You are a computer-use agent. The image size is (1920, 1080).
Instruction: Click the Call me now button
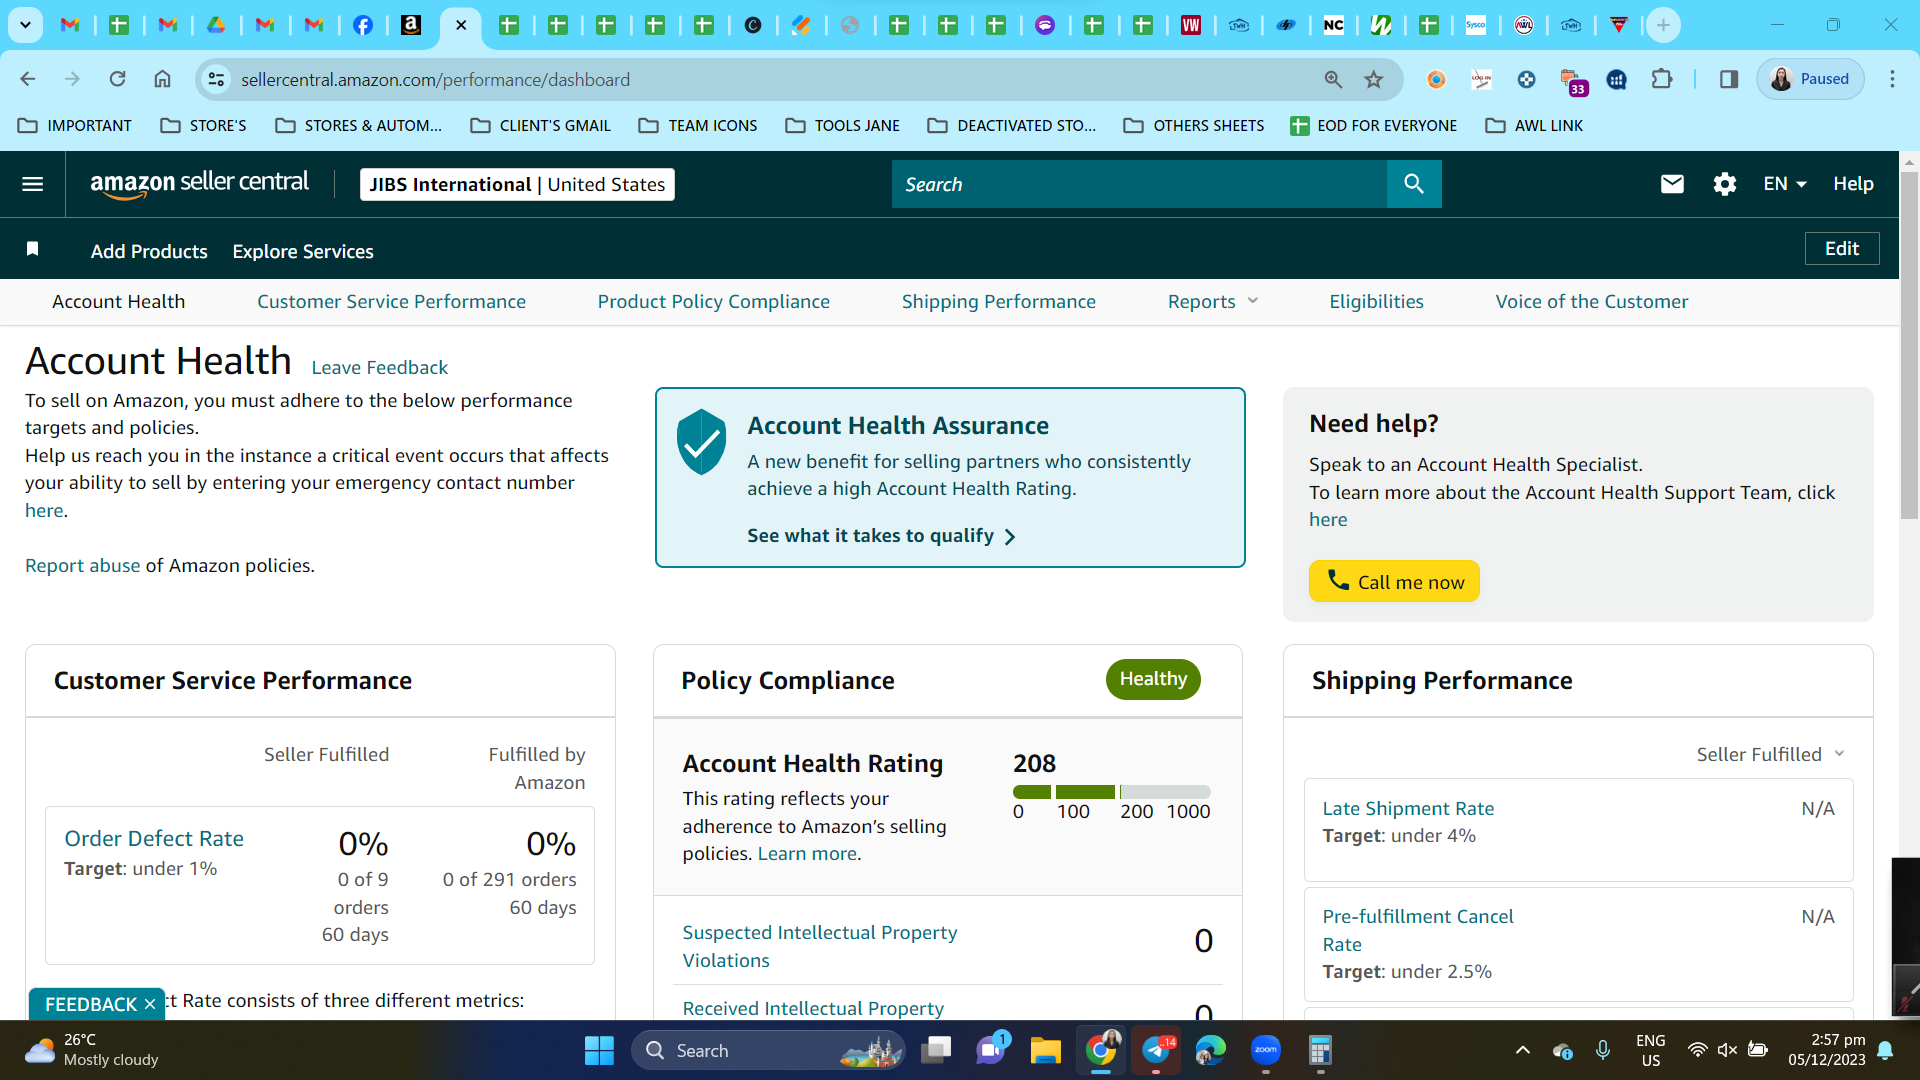(1394, 581)
